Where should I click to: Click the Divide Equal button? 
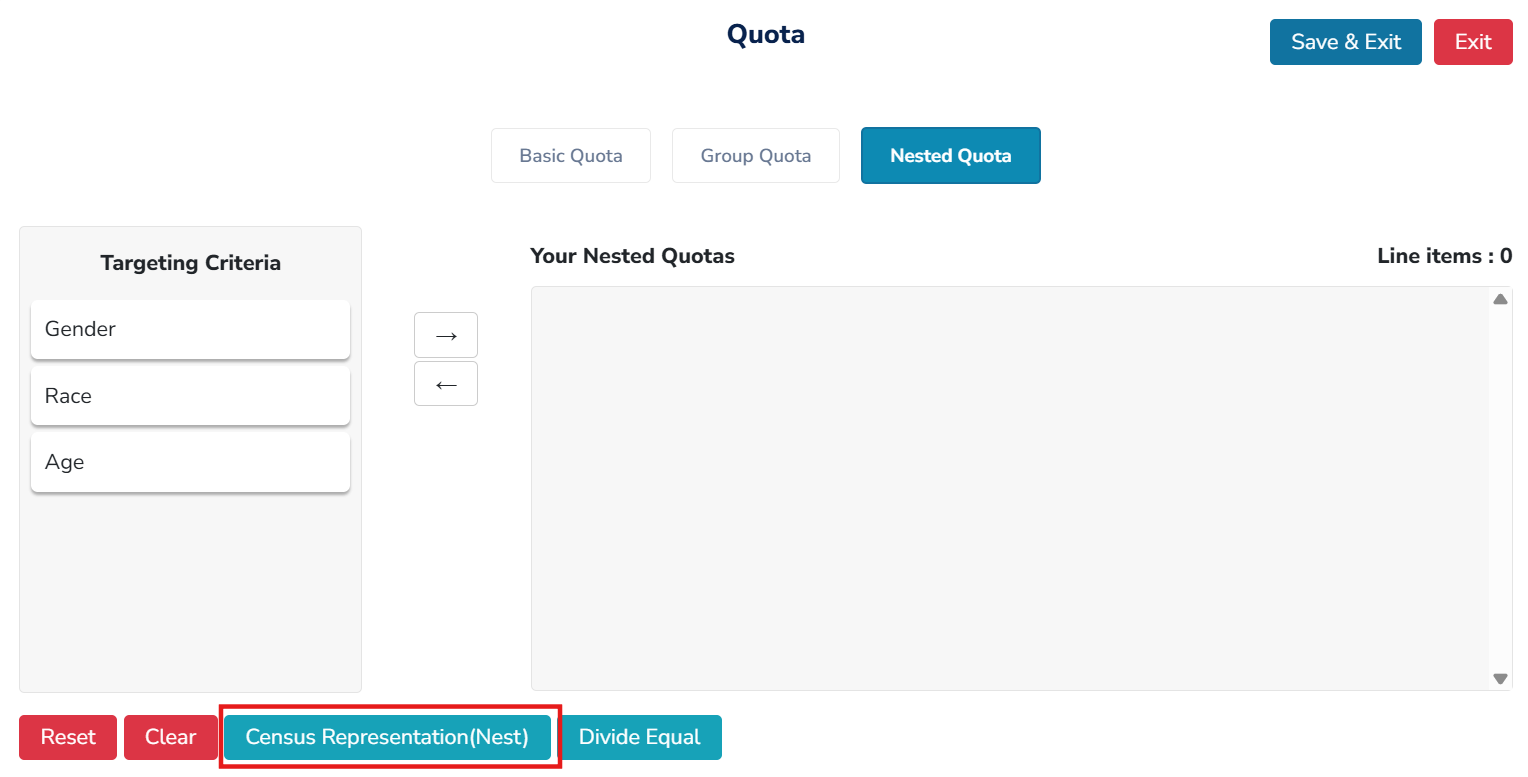[x=640, y=738]
